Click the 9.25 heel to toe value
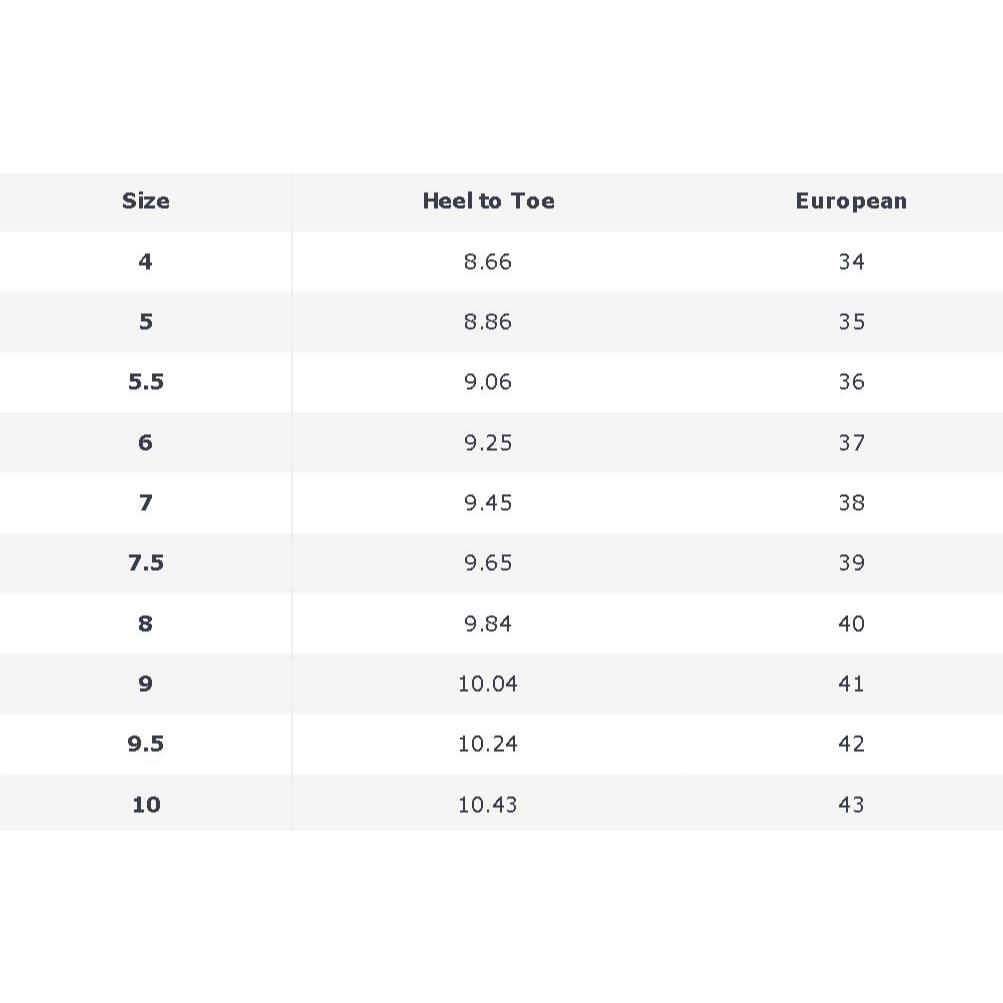 [x=488, y=443]
